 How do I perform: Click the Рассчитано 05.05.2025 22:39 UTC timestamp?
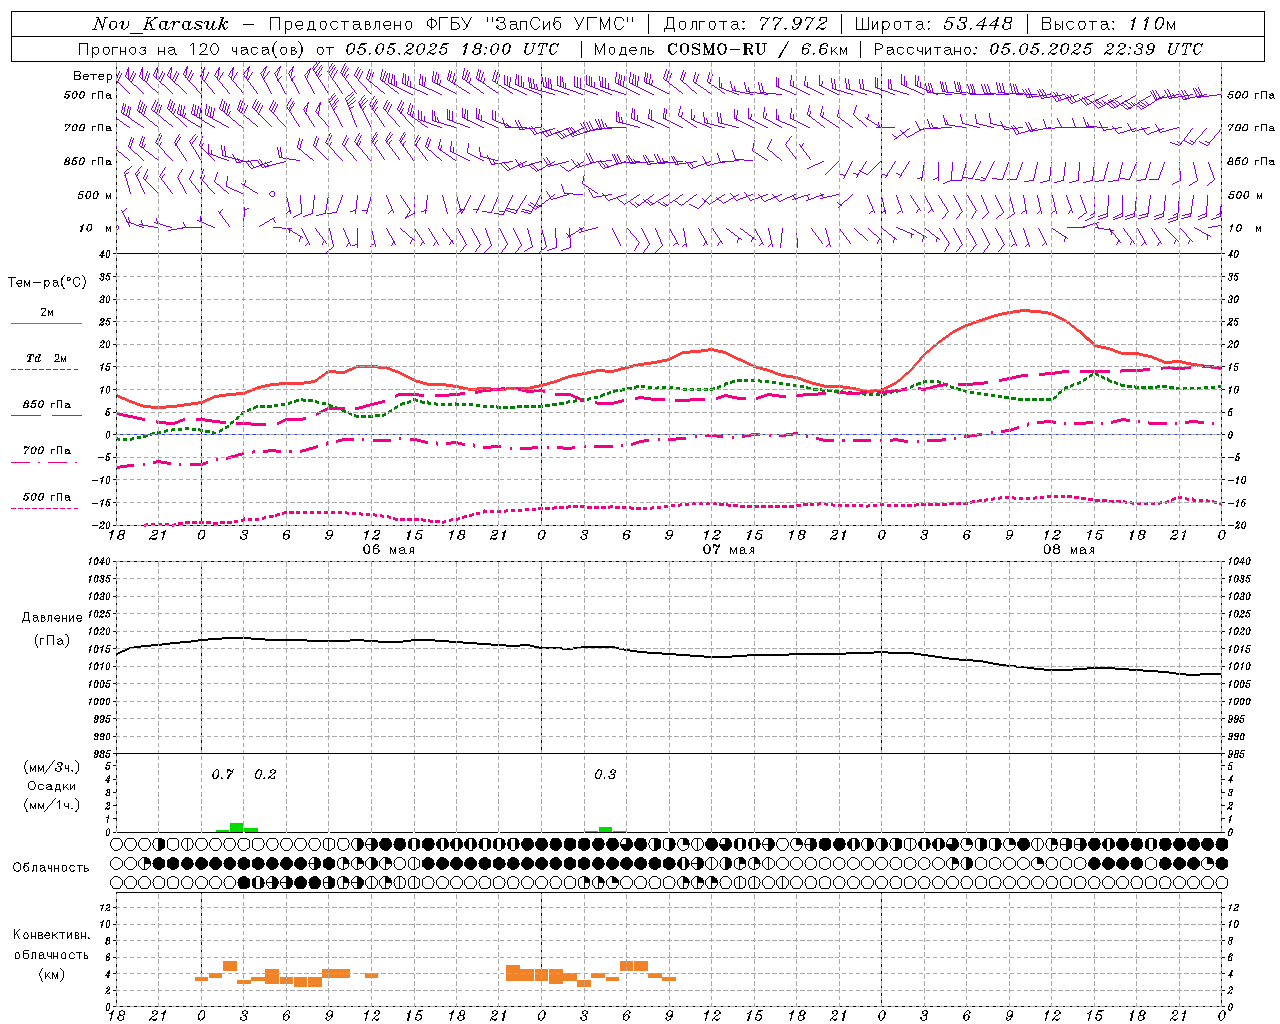coord(1038,49)
